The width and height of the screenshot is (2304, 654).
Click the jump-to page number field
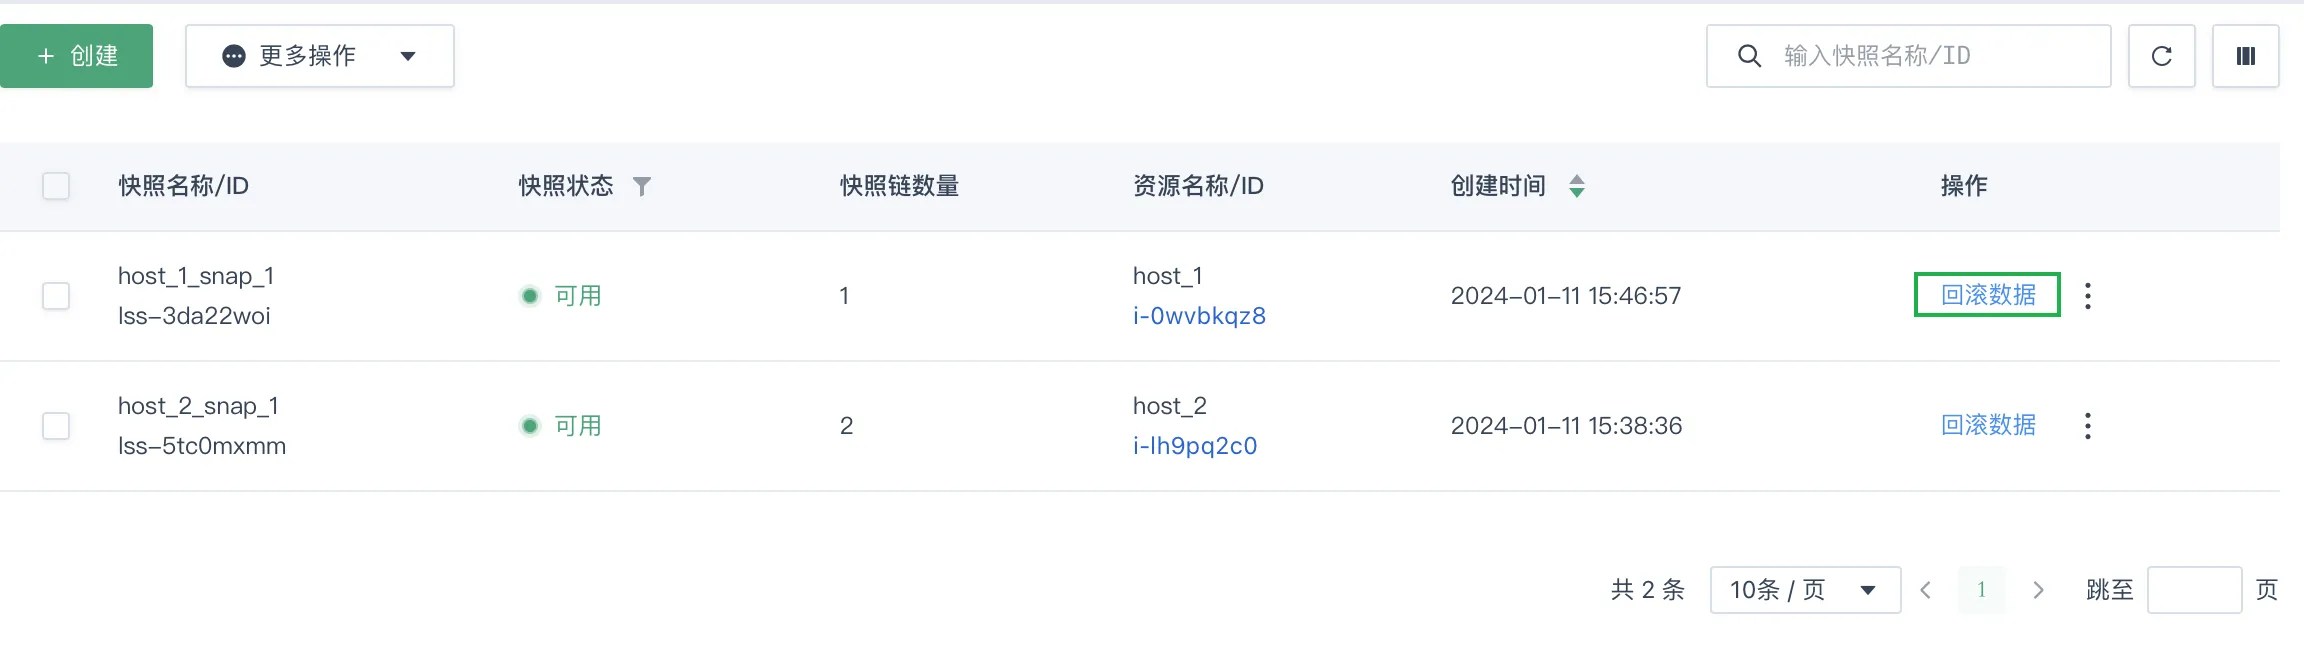coord(2194,590)
